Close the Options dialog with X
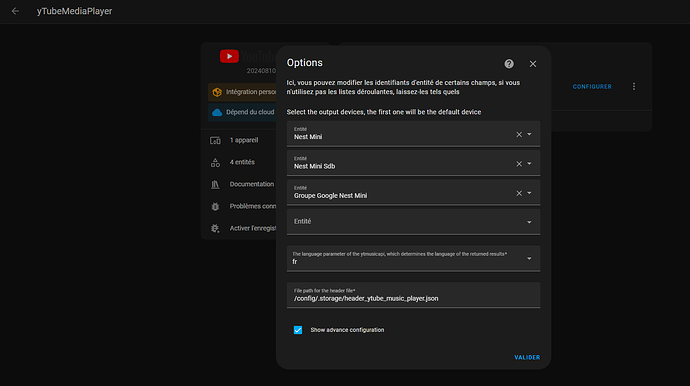This screenshot has width=690, height=386. point(532,64)
